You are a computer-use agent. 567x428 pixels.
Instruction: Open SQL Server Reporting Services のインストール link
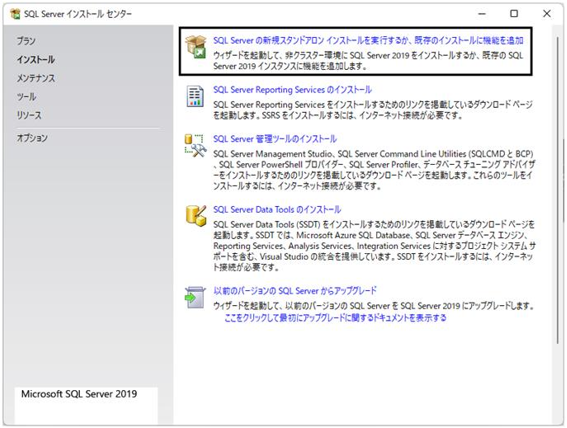292,90
